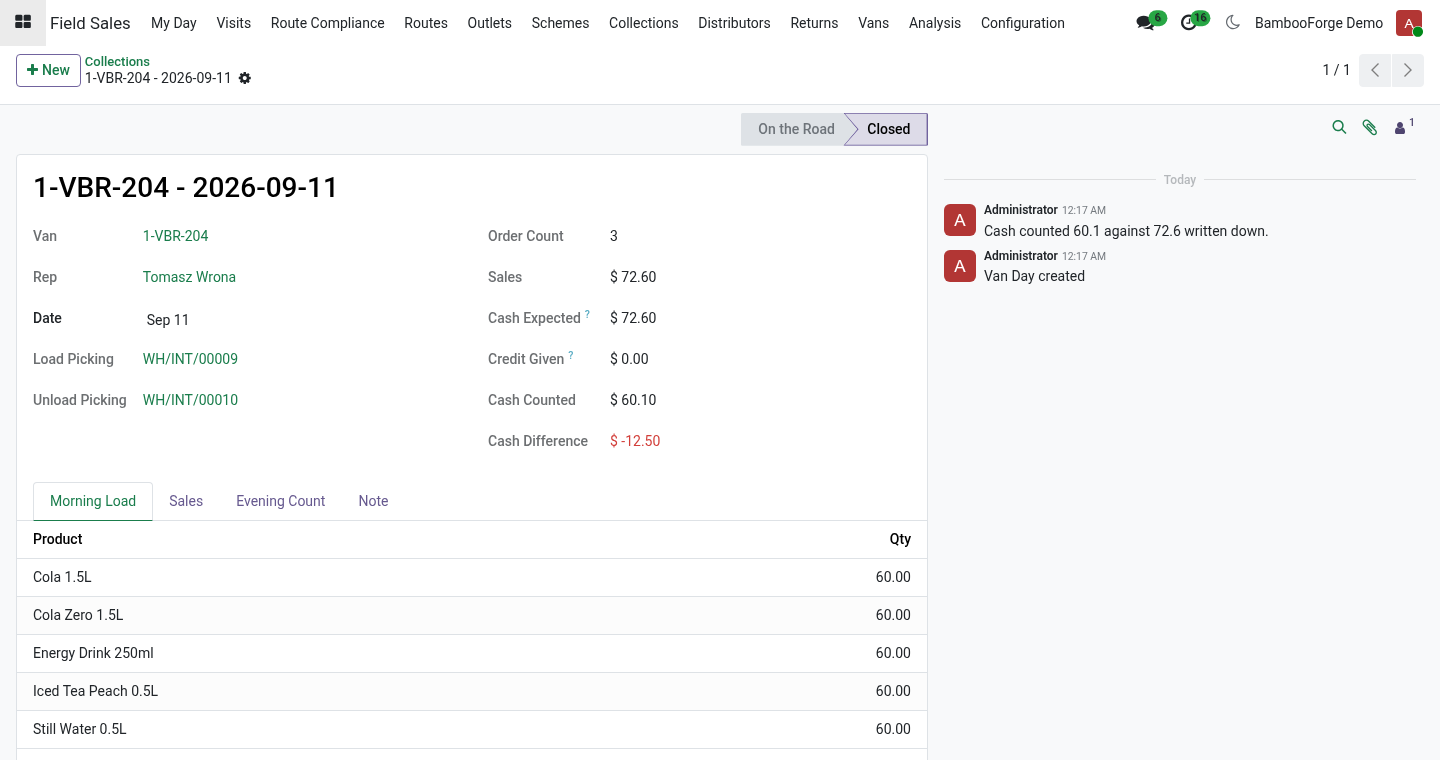Open the activities clock icon
This screenshot has height=760, width=1440.
pos(1188,23)
